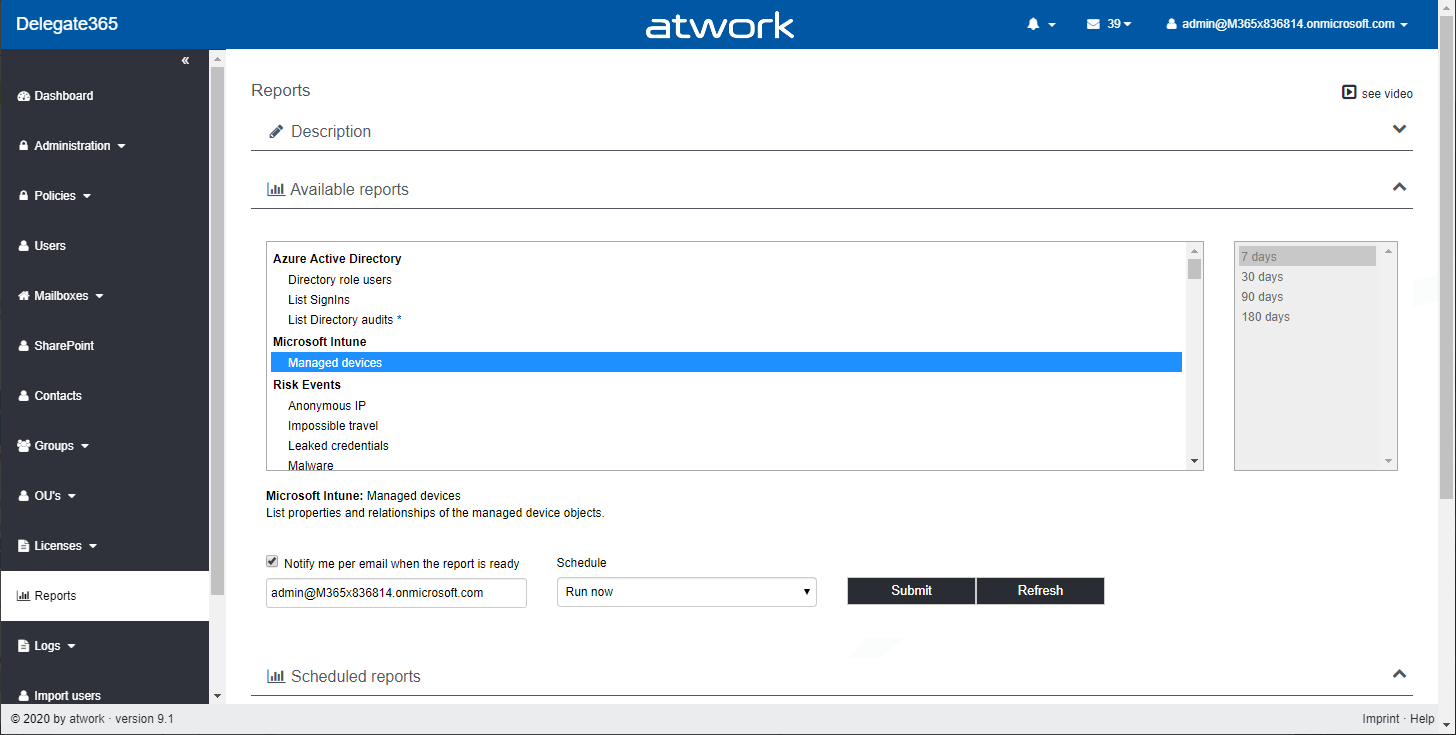Image resolution: width=1456 pixels, height=735 pixels.
Task: Select the Impossible travel report
Action: tap(333, 426)
